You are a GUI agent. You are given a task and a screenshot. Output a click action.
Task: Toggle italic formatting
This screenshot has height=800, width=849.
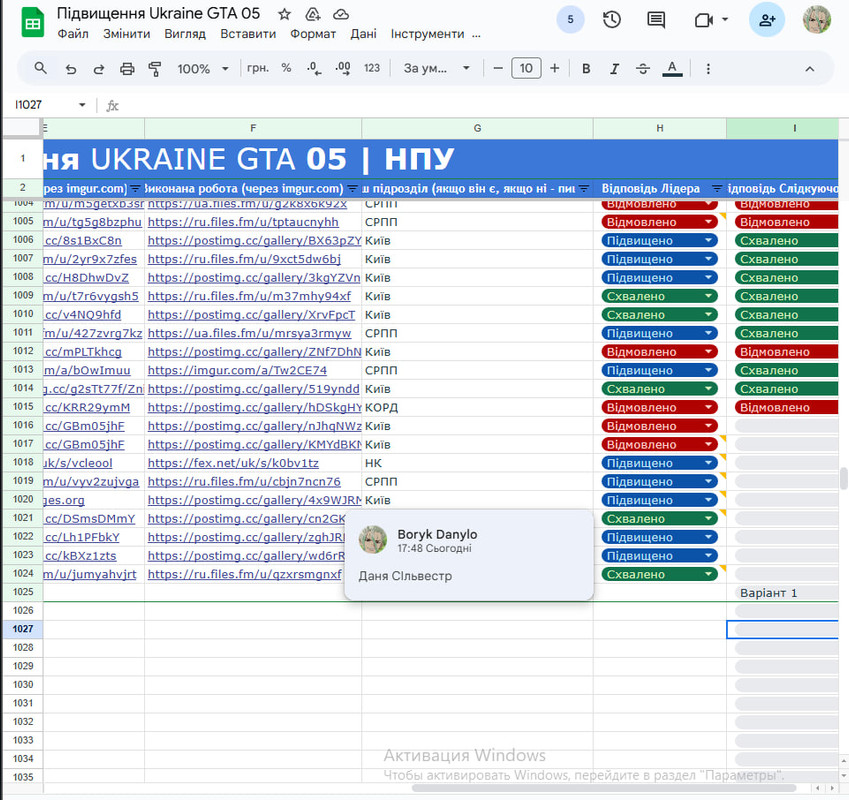tap(614, 69)
